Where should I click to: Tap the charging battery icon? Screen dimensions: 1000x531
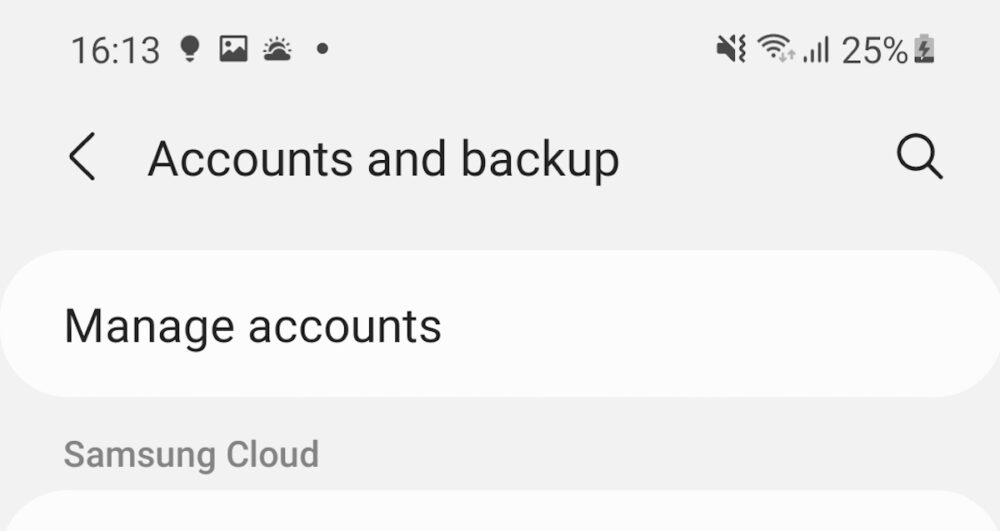[925, 49]
